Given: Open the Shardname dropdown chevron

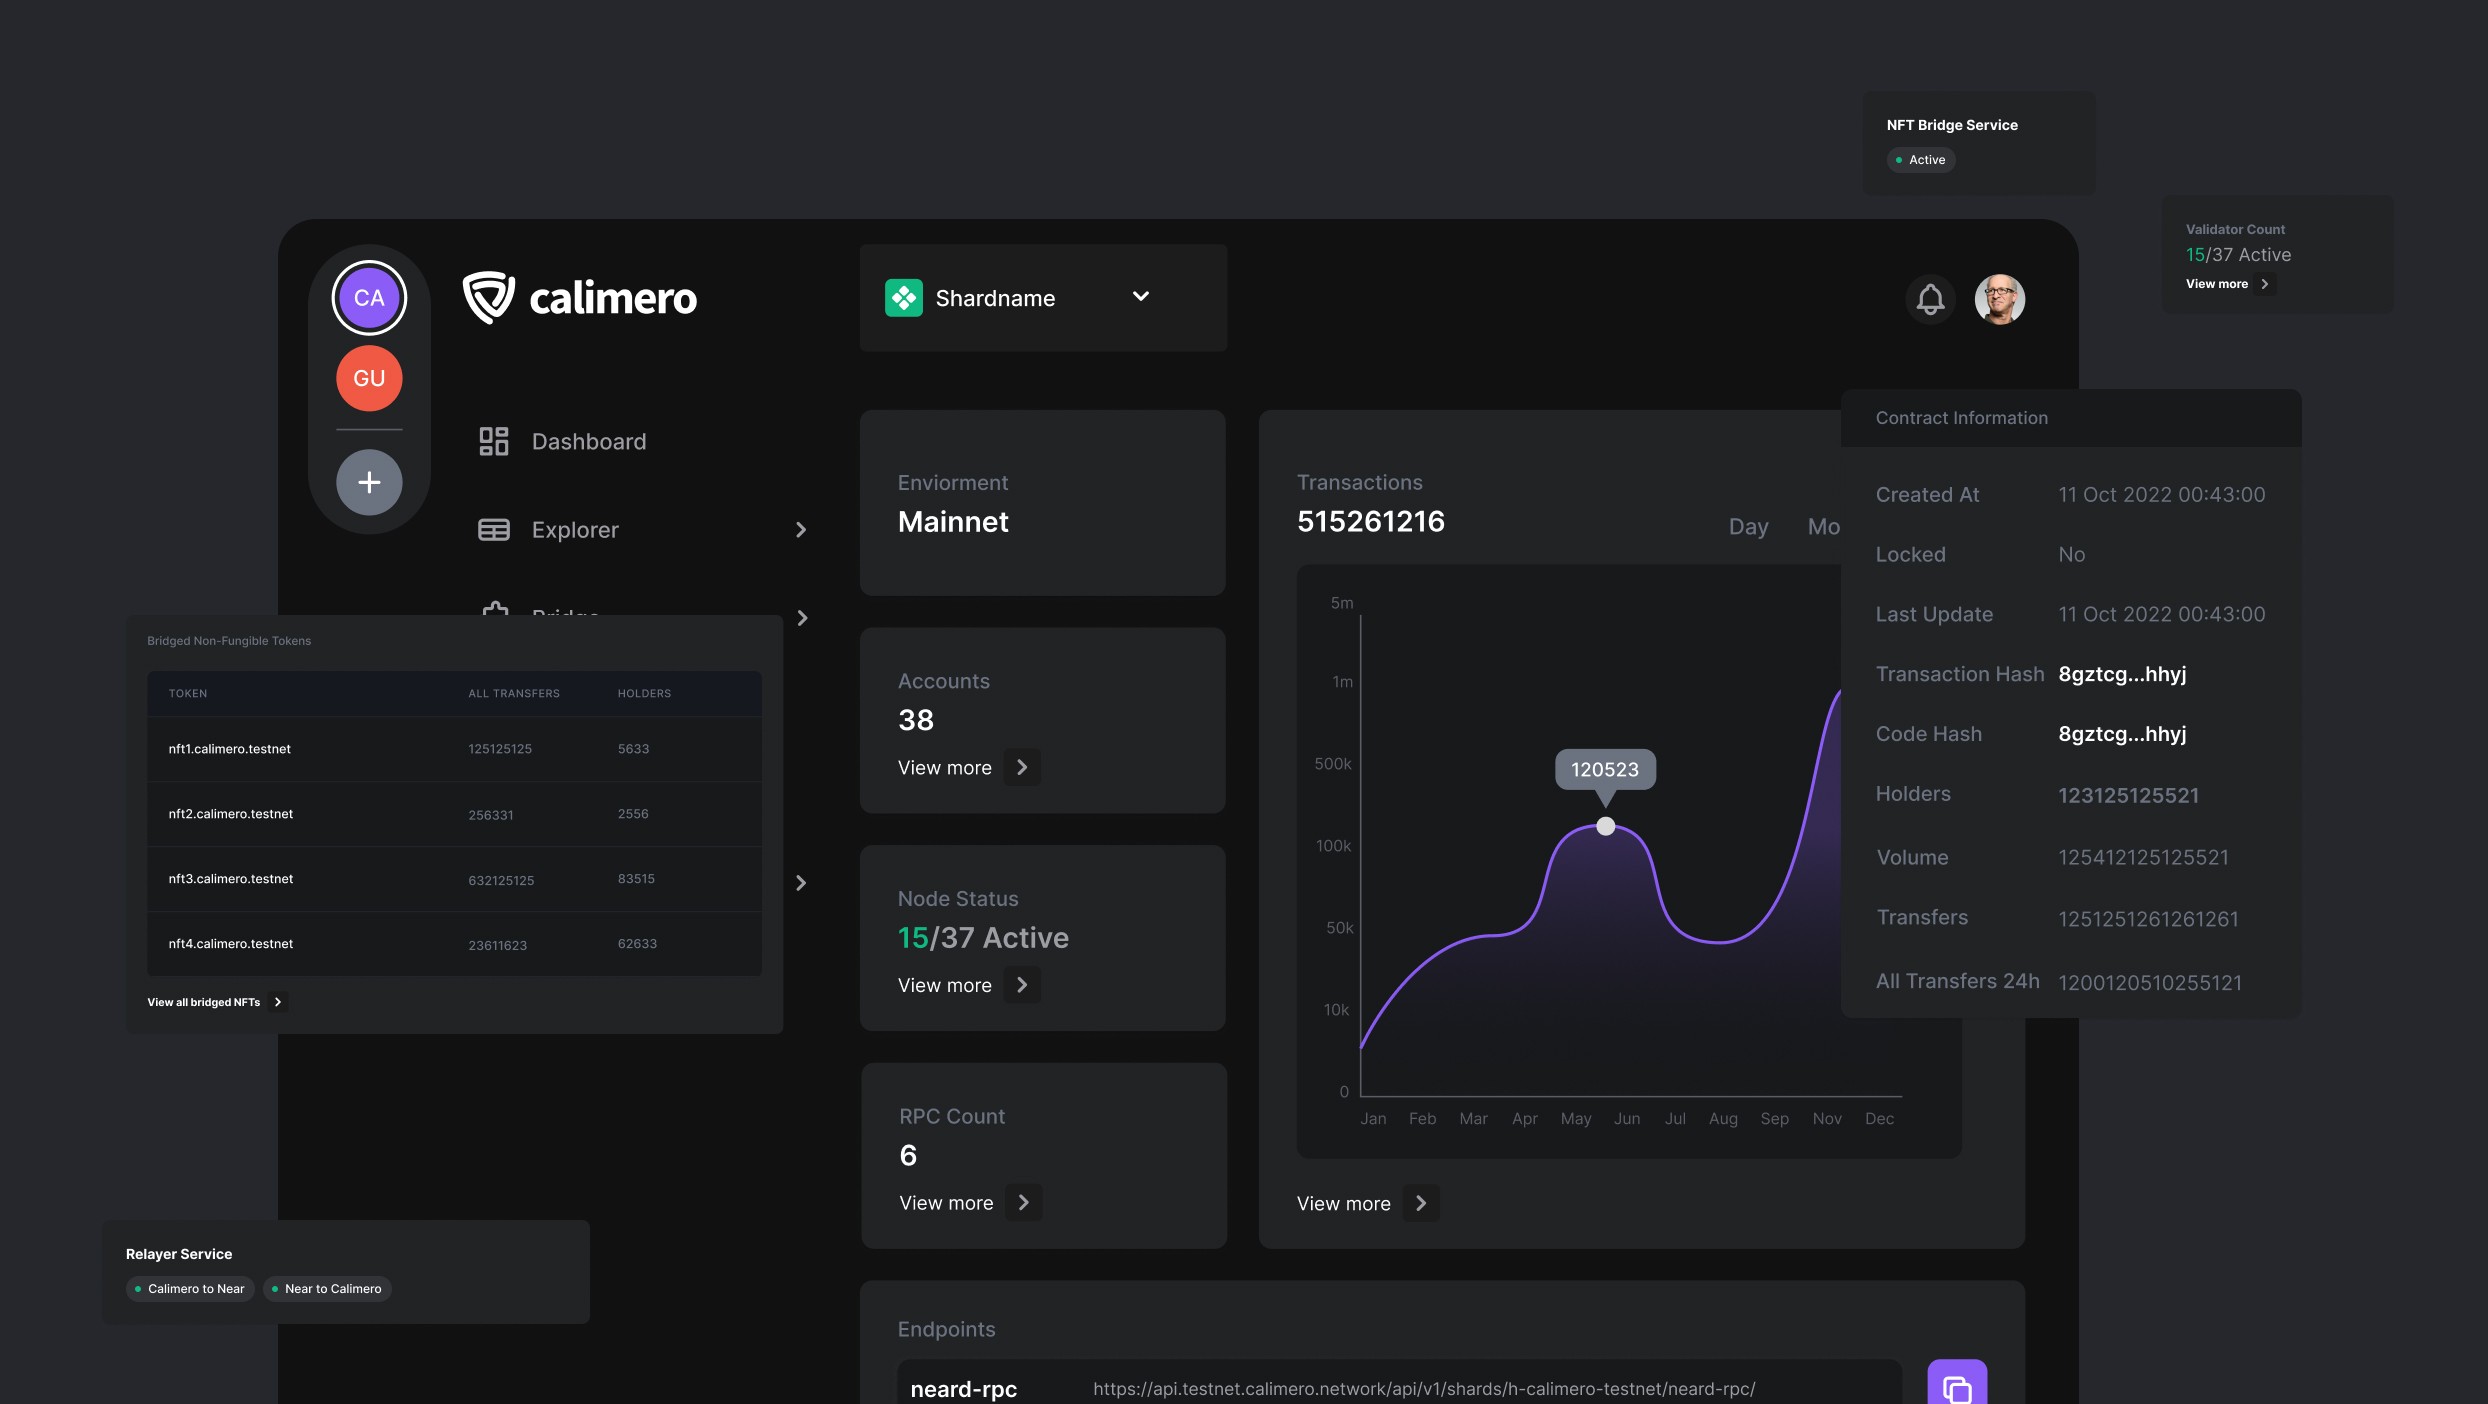Looking at the screenshot, I should click(x=1140, y=297).
